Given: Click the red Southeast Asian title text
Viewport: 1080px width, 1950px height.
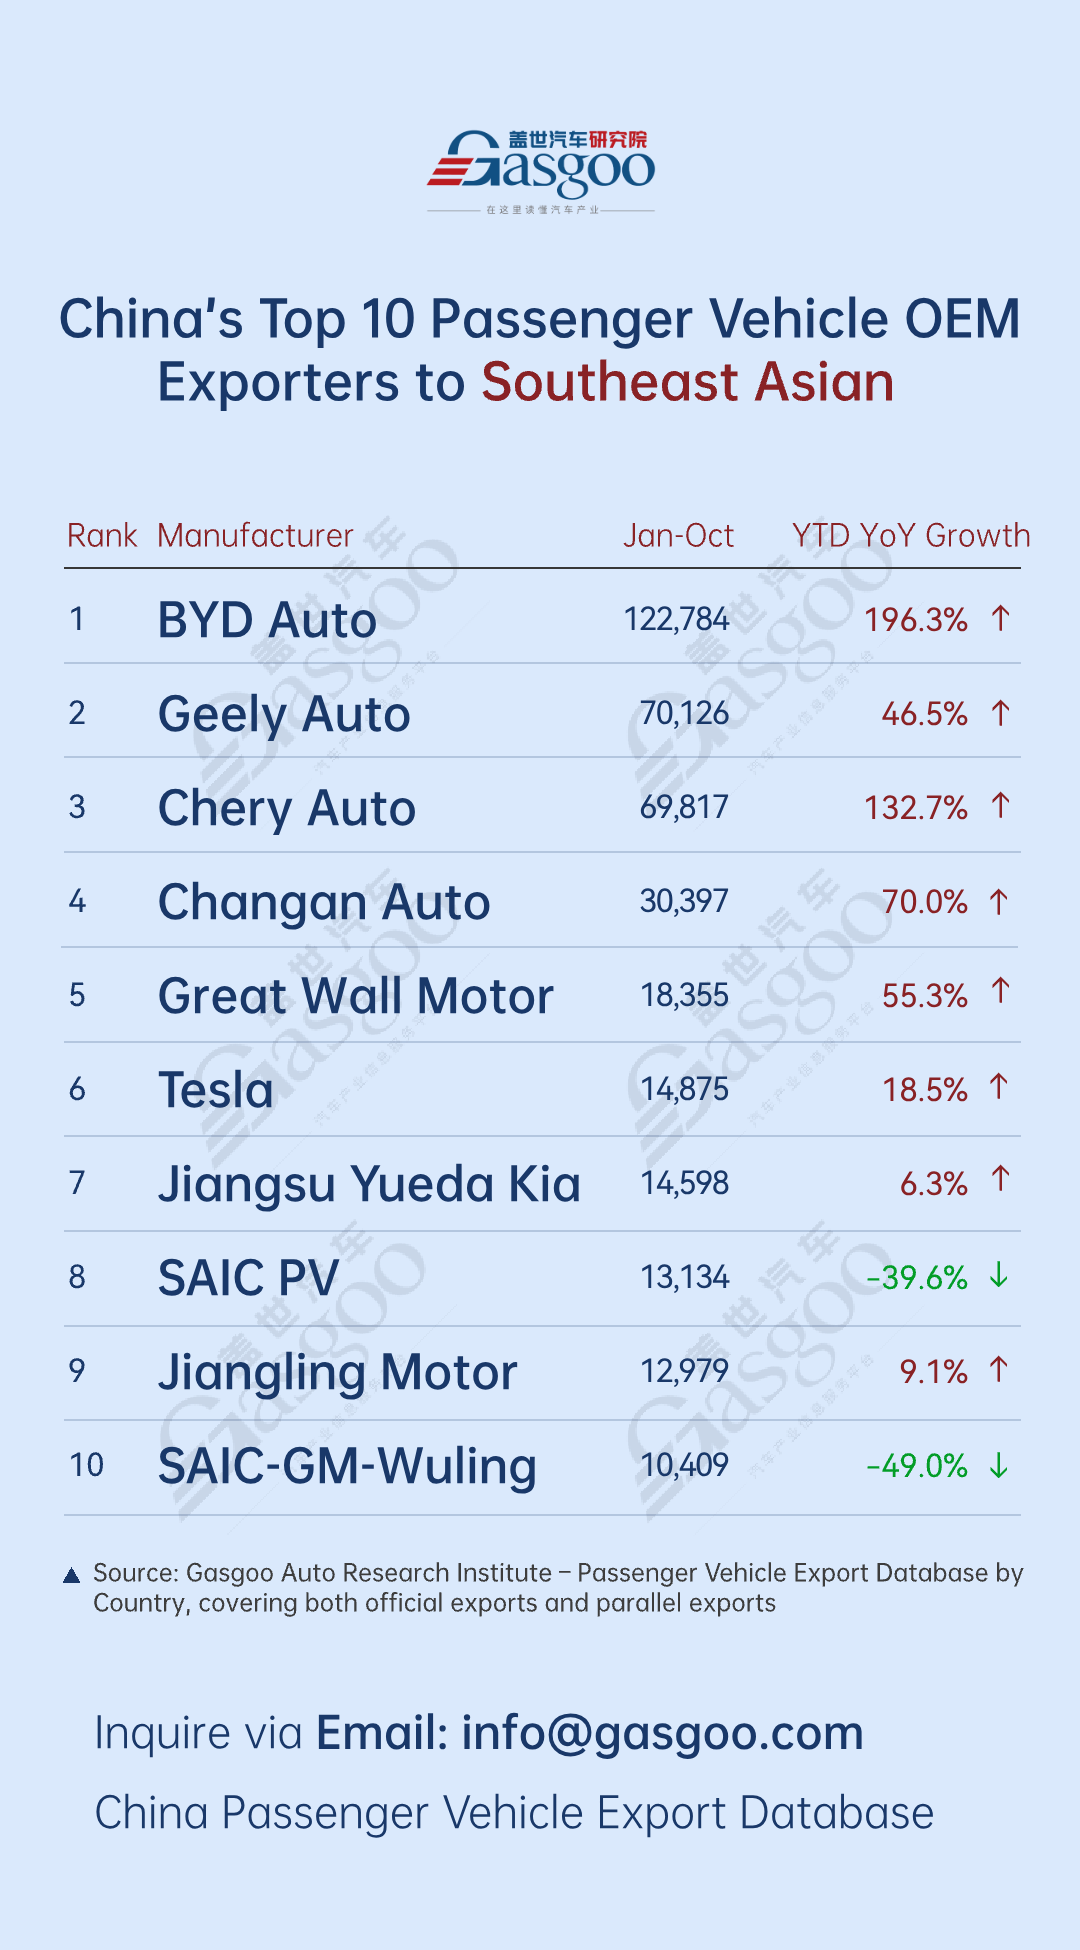Looking at the screenshot, I should (x=688, y=383).
